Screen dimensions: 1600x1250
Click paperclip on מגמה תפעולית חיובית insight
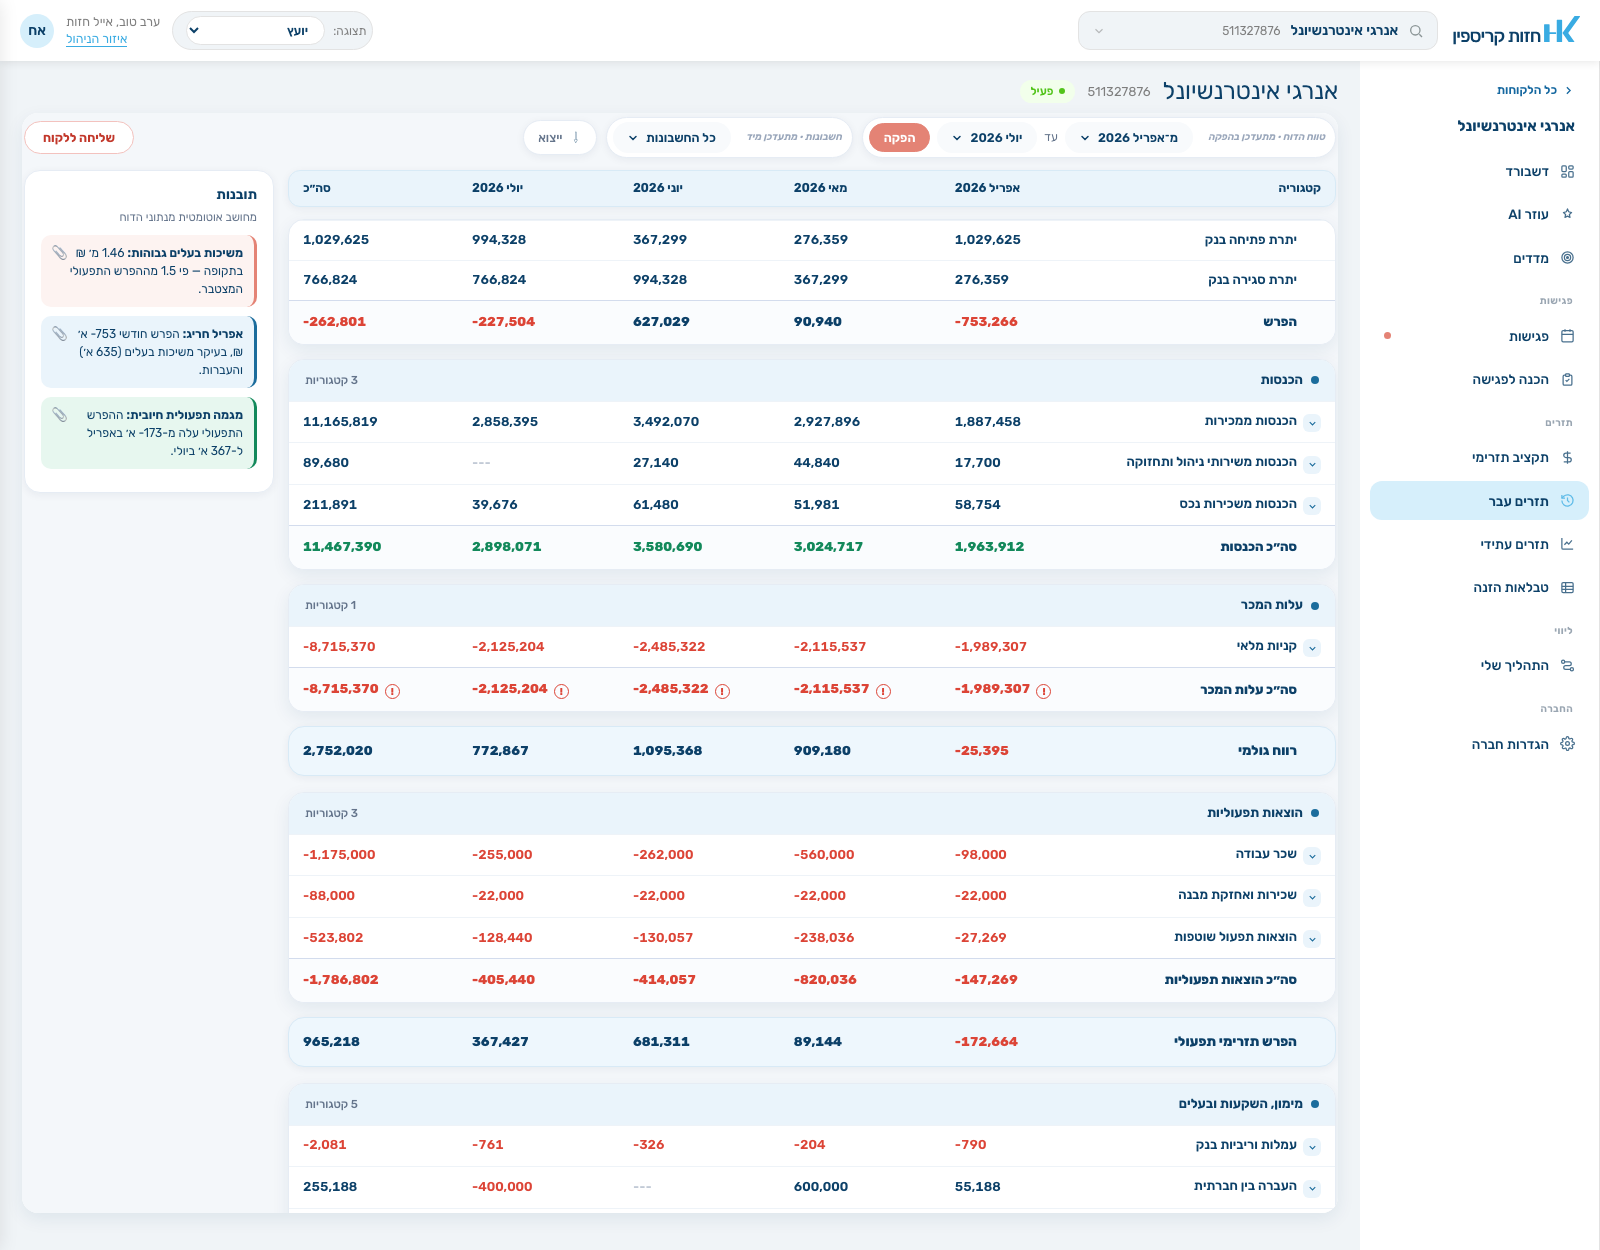pyautogui.click(x=60, y=415)
